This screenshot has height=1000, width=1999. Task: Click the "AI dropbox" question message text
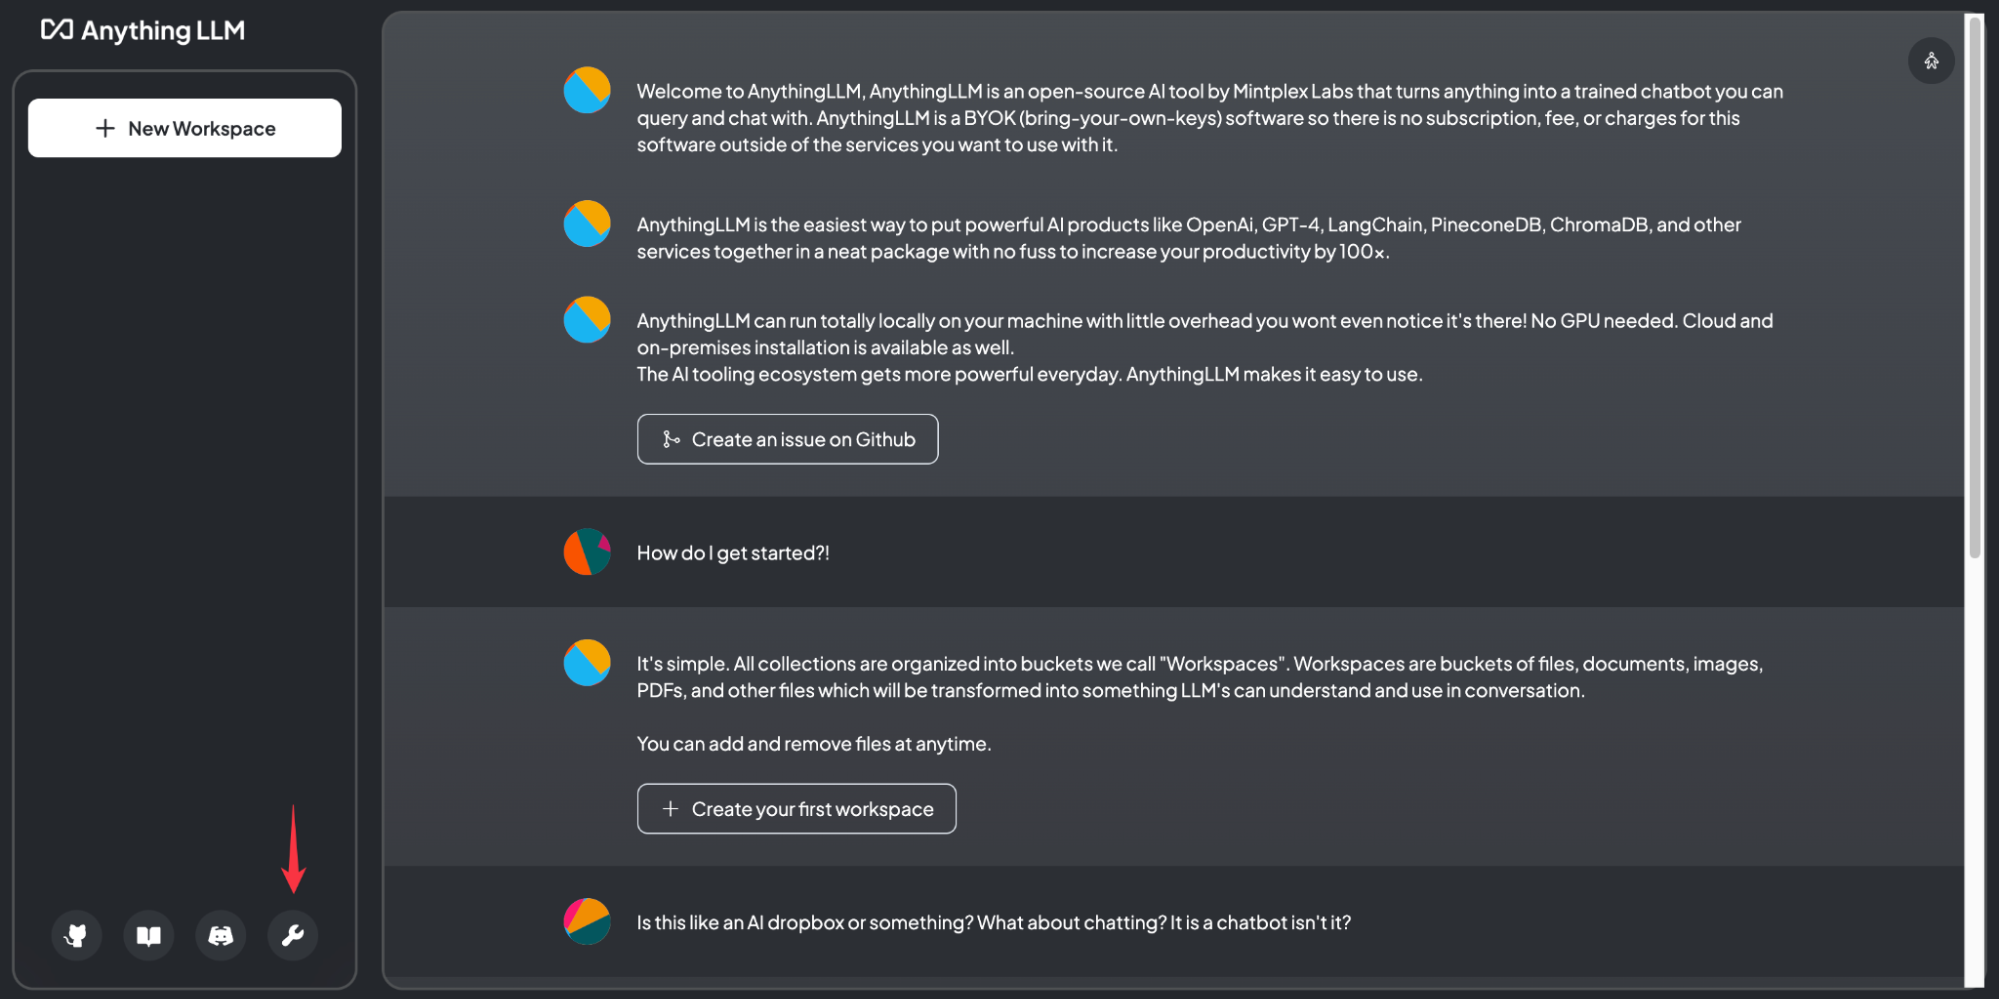point(994,922)
